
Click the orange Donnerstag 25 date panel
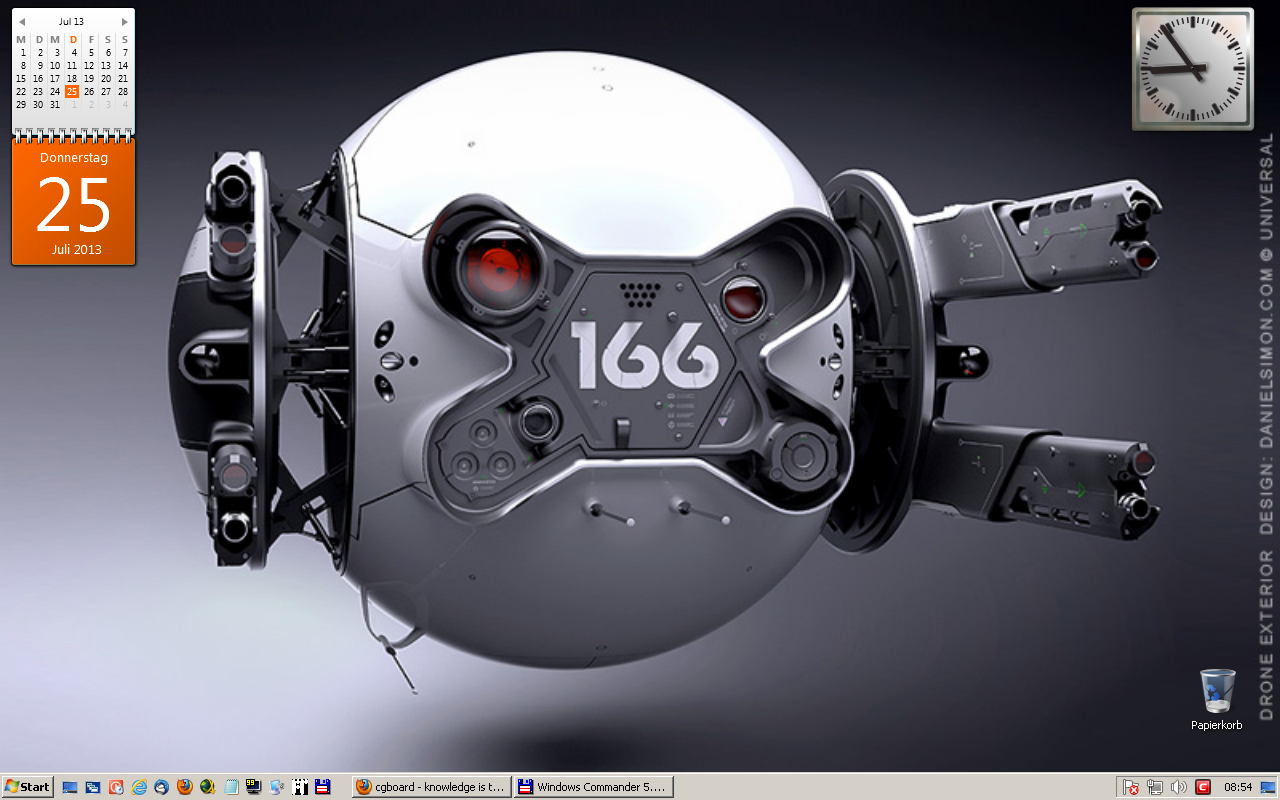coord(73,202)
